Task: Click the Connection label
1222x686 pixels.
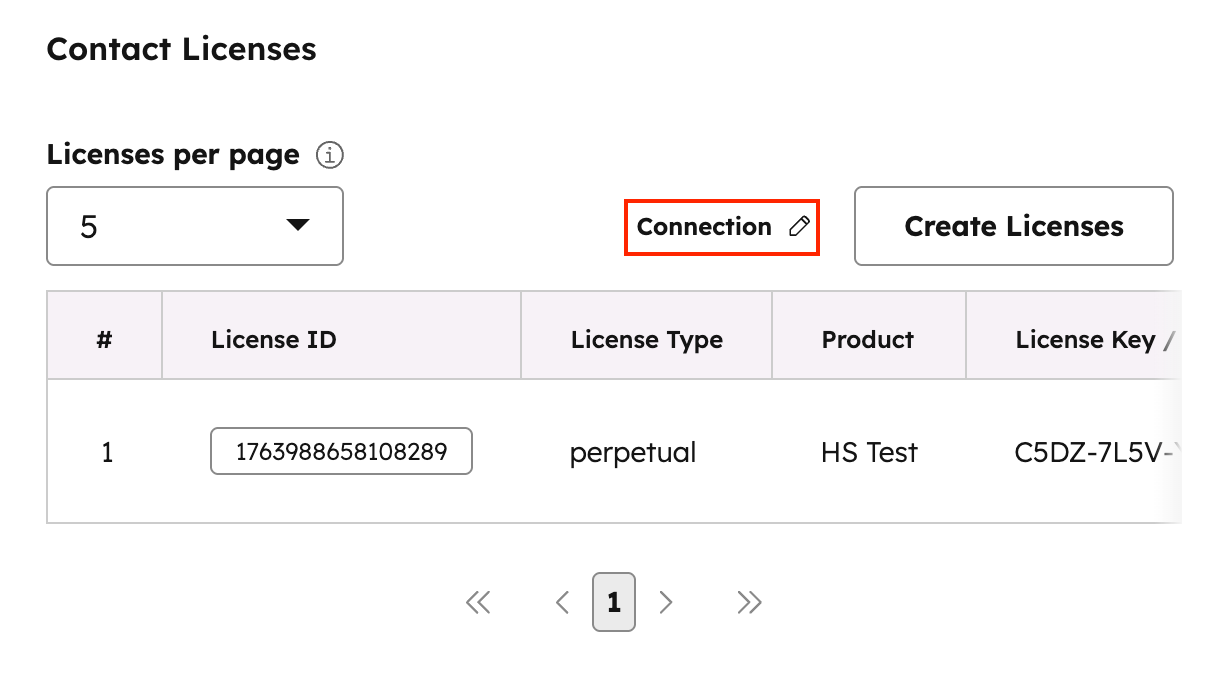Action: click(x=704, y=227)
